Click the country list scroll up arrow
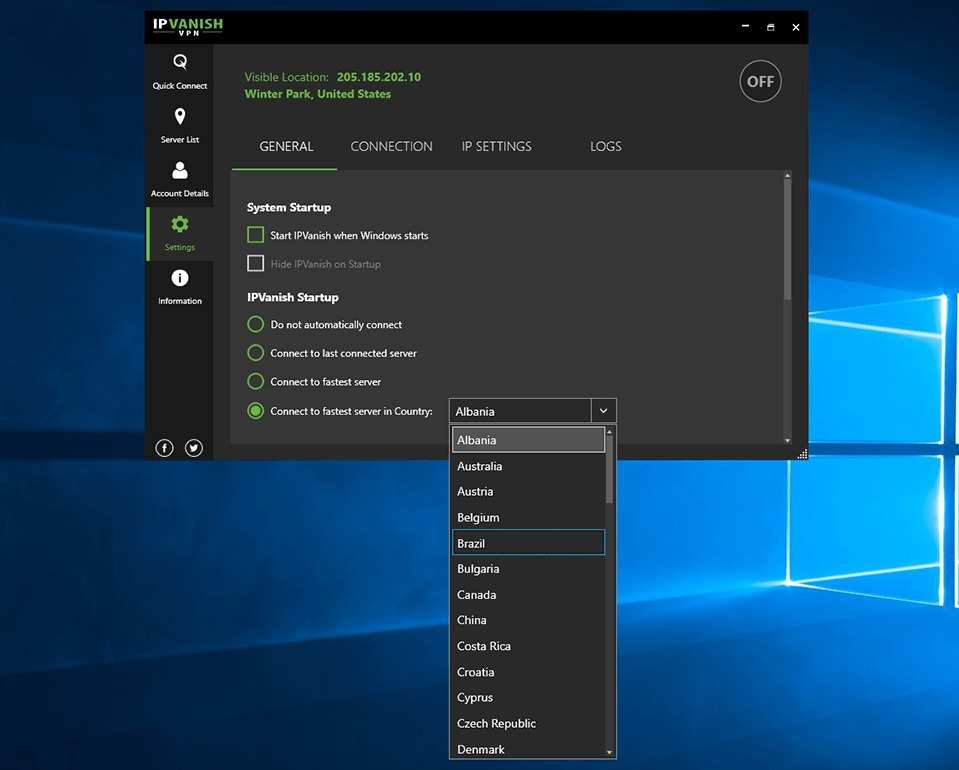The height and width of the screenshot is (770, 959). (x=609, y=432)
